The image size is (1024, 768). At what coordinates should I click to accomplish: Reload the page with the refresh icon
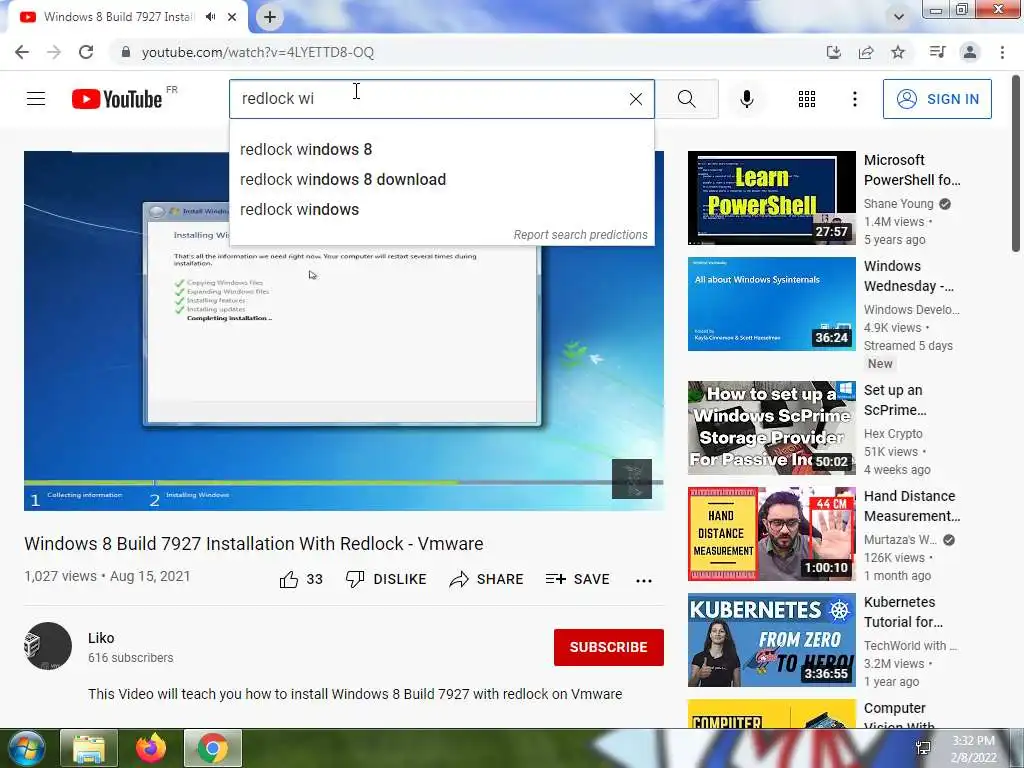(x=86, y=52)
